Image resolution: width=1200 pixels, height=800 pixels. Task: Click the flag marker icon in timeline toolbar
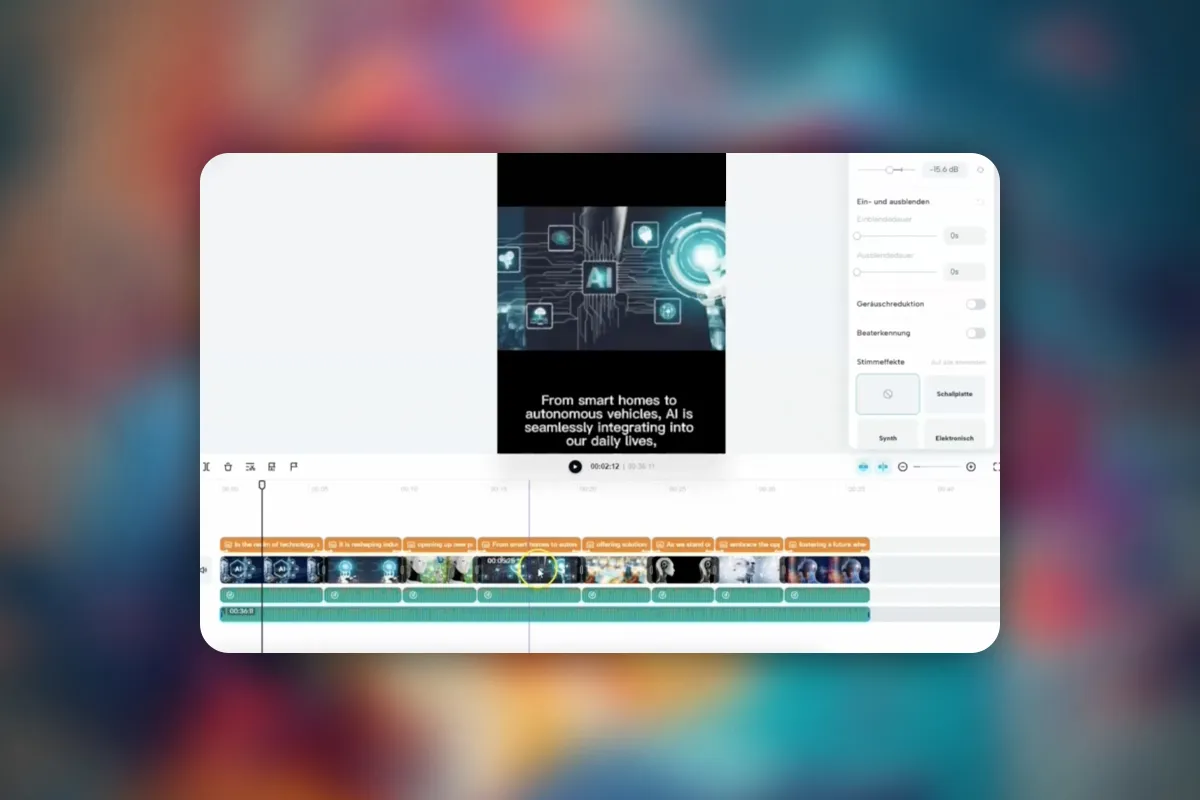pos(294,467)
